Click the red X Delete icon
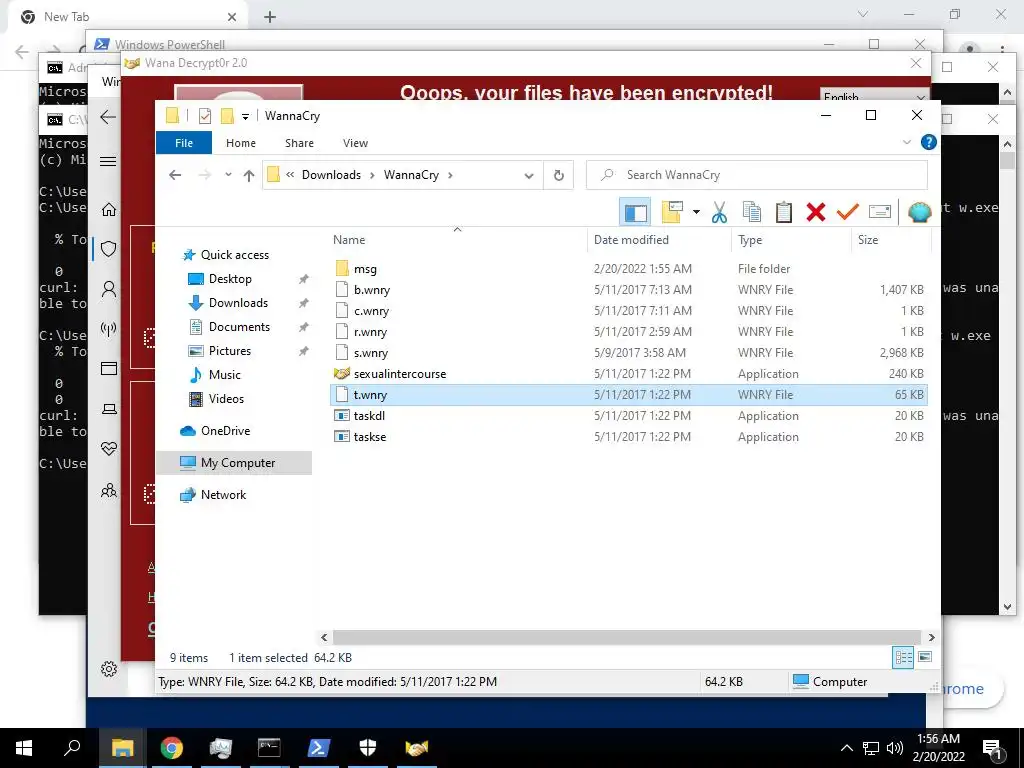The height and width of the screenshot is (768, 1024). [816, 212]
